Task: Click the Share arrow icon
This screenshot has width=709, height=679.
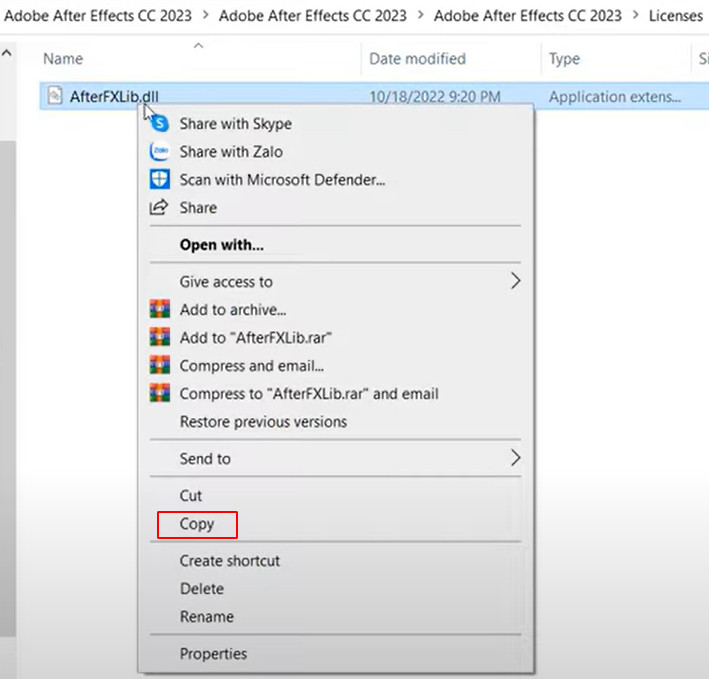Action: click(x=158, y=208)
